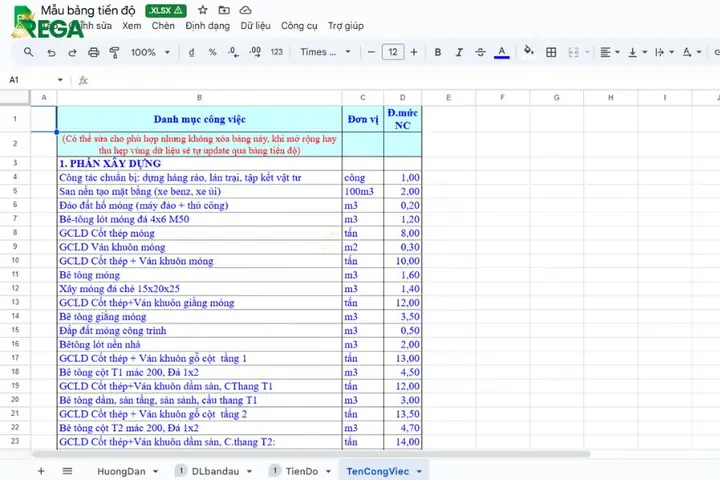This screenshot has width=720, height=480.
Task: Select column D header
Action: 402,97
